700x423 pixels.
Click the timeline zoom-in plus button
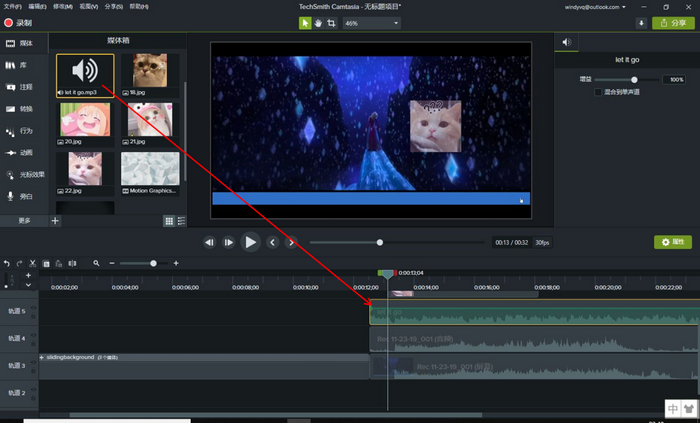click(176, 263)
